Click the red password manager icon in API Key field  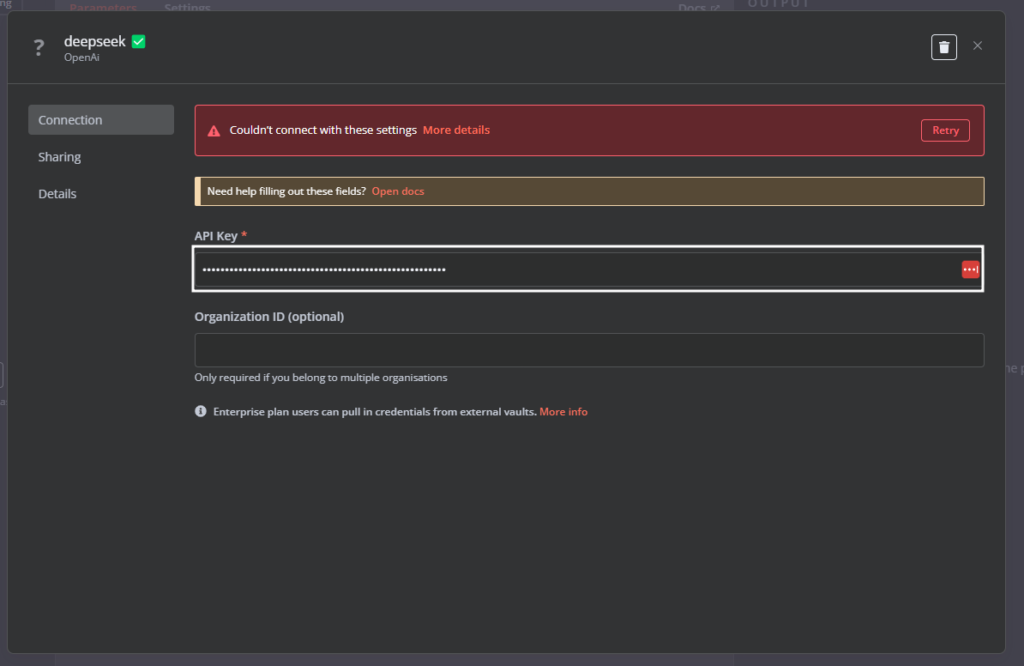pyautogui.click(x=970, y=269)
